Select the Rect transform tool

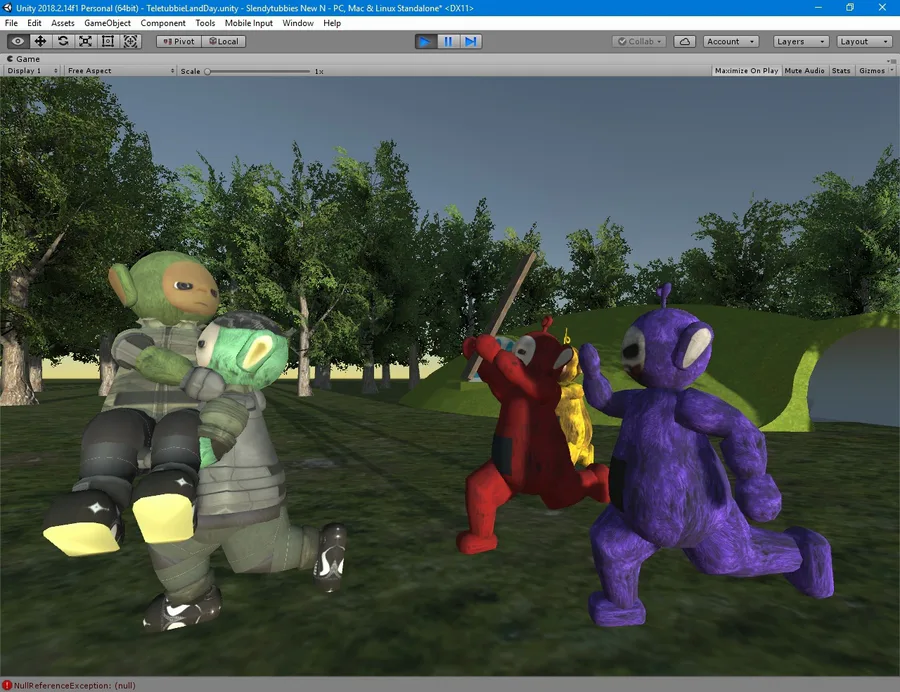107,41
